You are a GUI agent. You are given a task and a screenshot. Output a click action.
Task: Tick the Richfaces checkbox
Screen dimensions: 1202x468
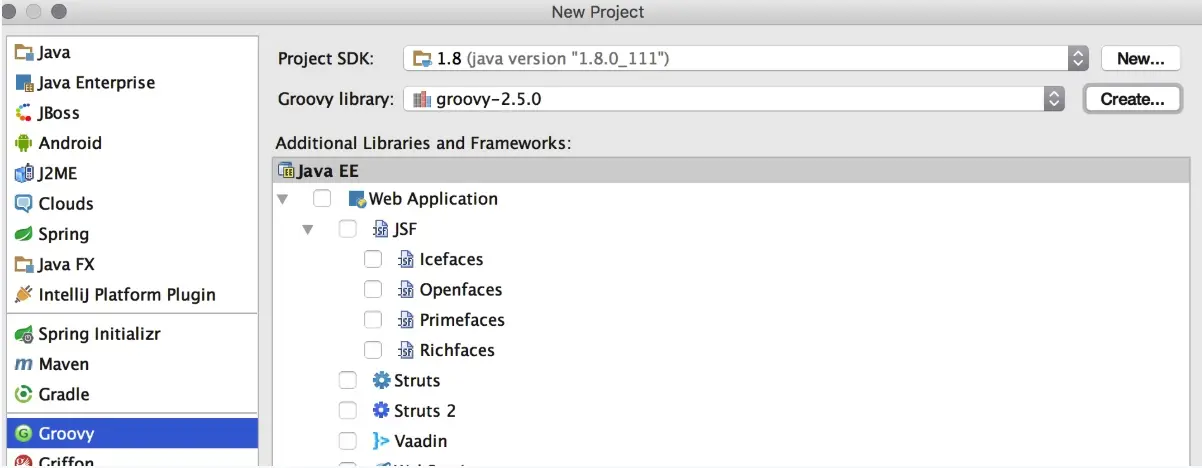click(x=373, y=350)
